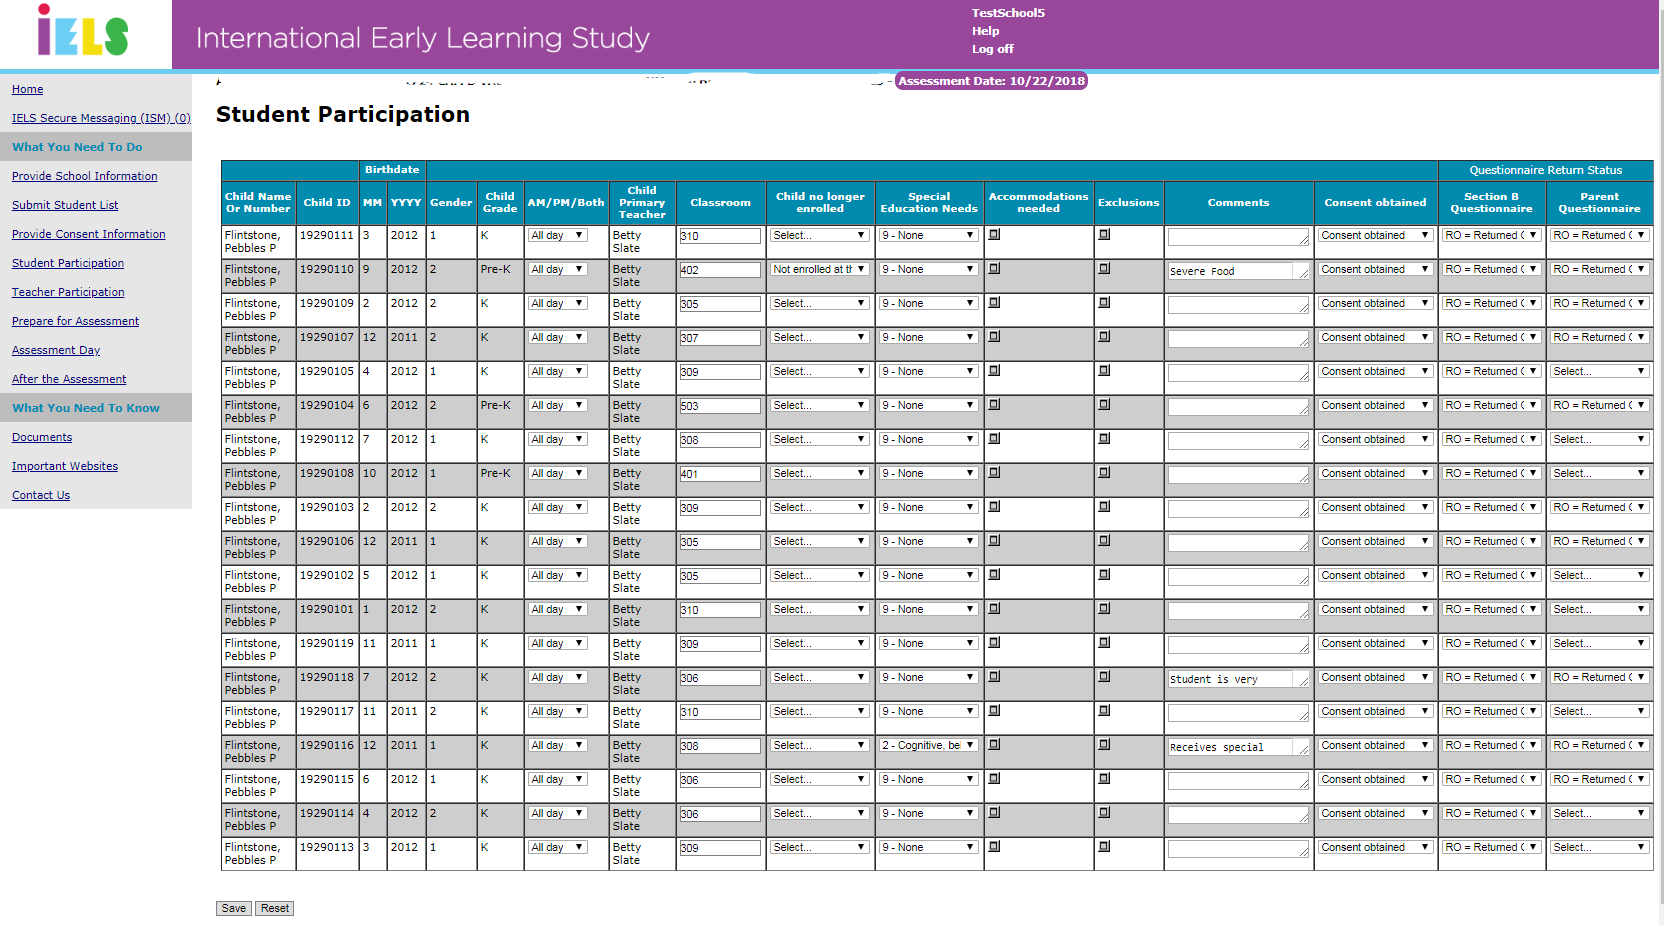
Task: Go to Teacher Participation page
Action: pyautogui.click(x=68, y=292)
